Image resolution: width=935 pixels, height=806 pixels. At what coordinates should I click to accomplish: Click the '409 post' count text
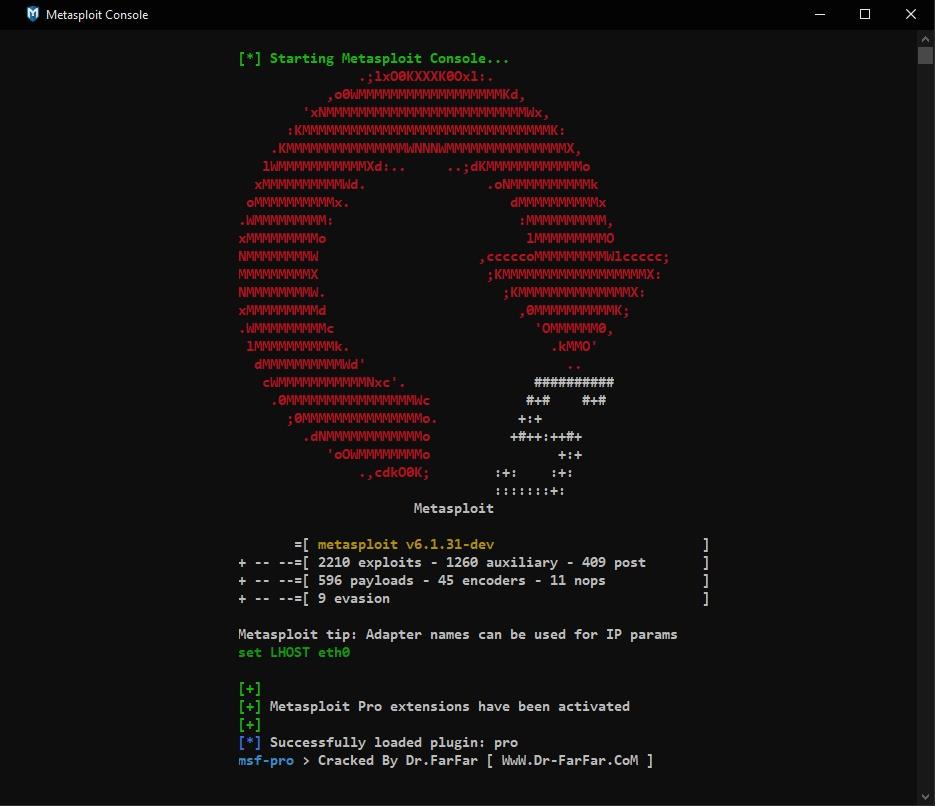point(614,562)
